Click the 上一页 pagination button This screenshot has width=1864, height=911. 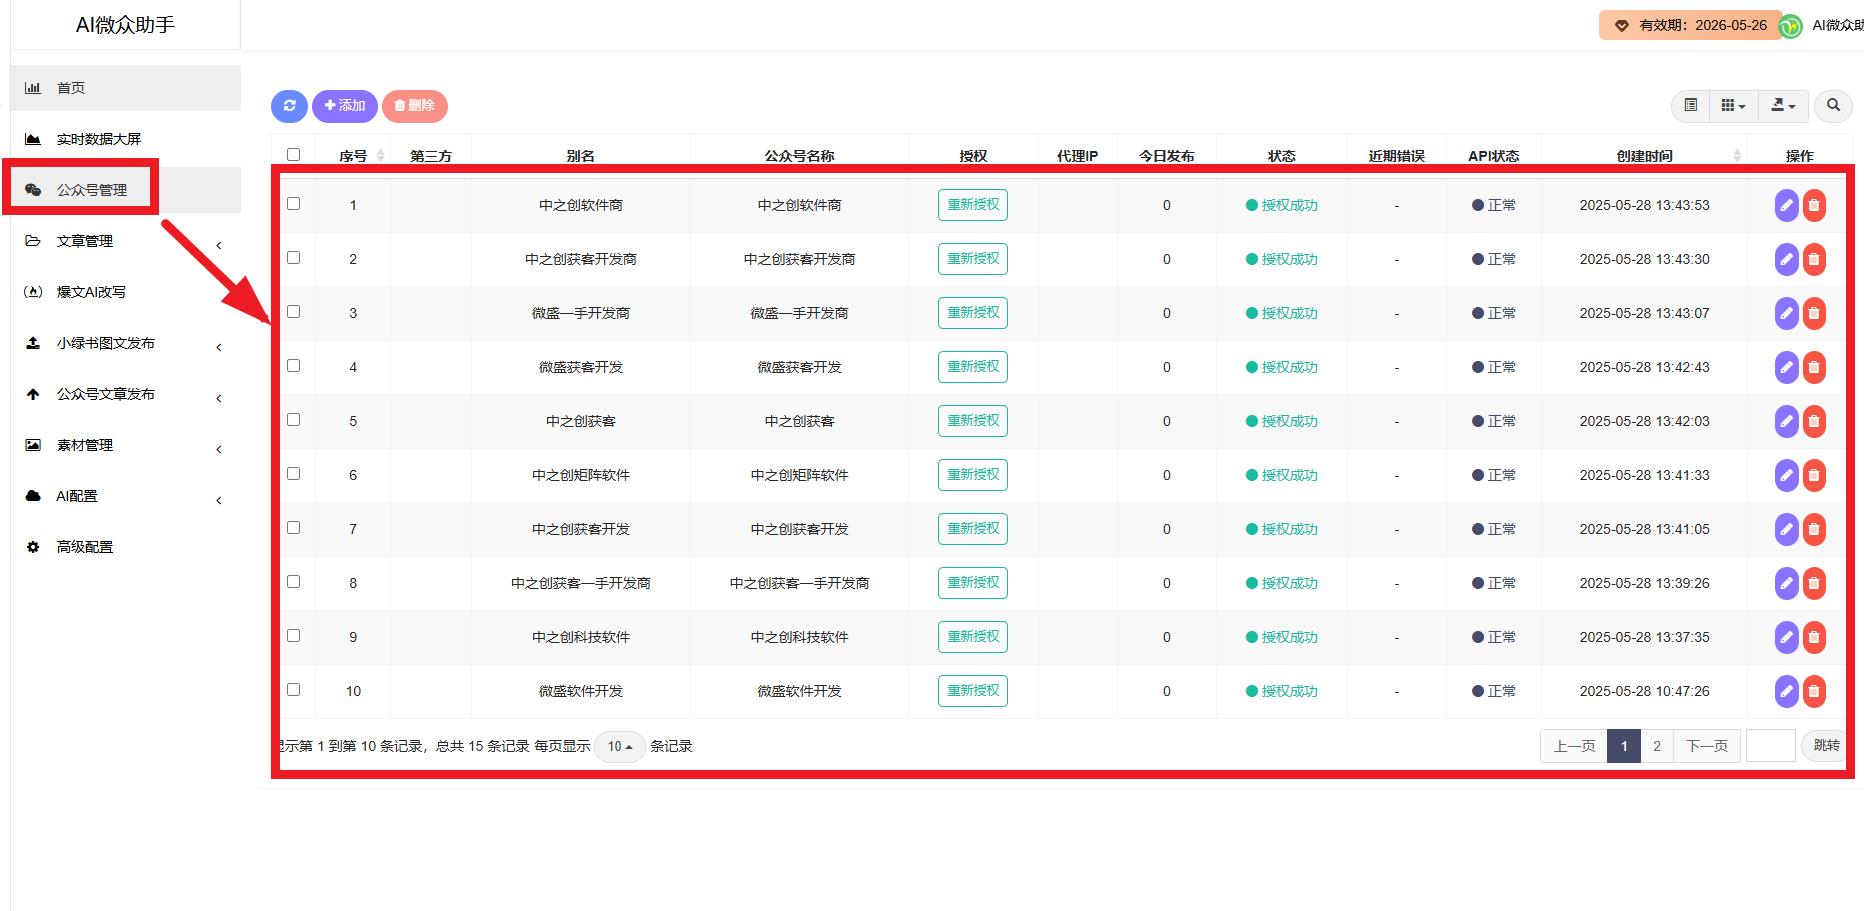(x=1574, y=746)
